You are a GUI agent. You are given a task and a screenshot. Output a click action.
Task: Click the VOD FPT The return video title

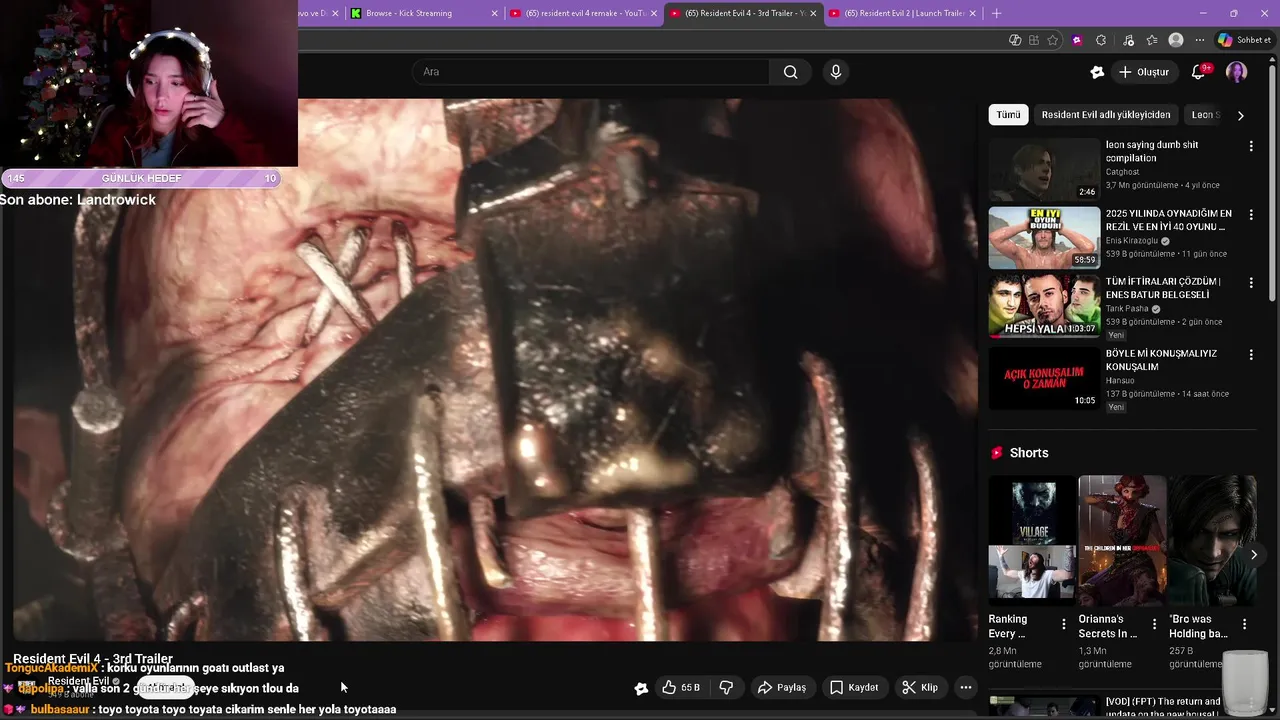click(x=1163, y=708)
